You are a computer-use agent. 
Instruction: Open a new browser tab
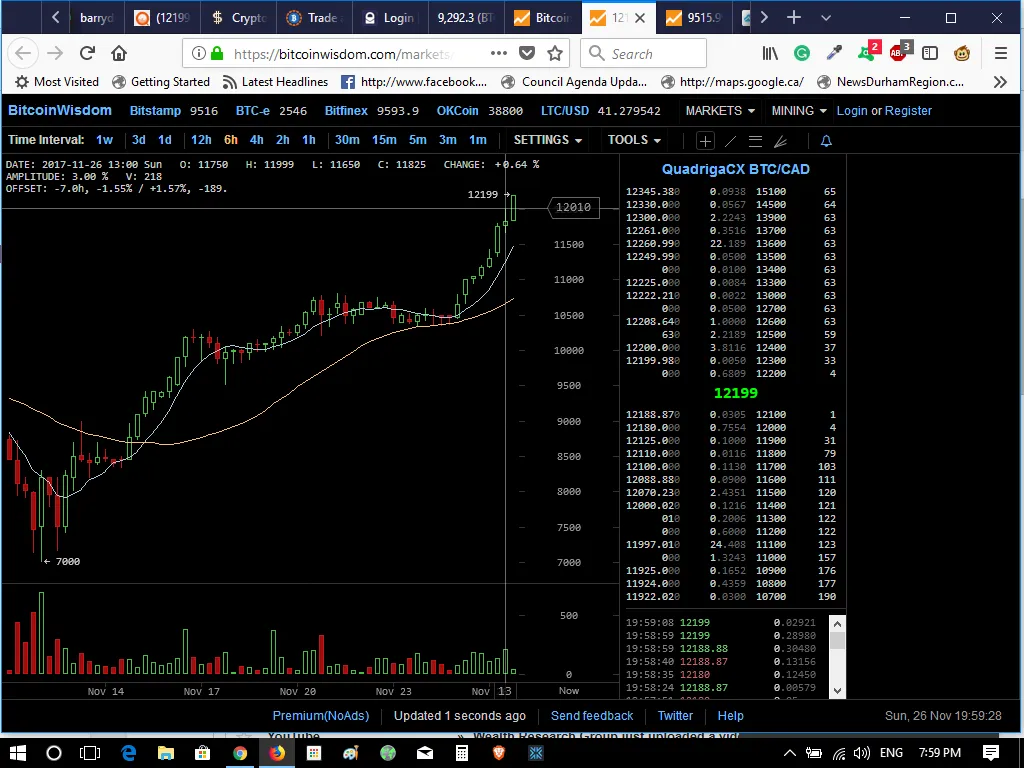(794, 18)
